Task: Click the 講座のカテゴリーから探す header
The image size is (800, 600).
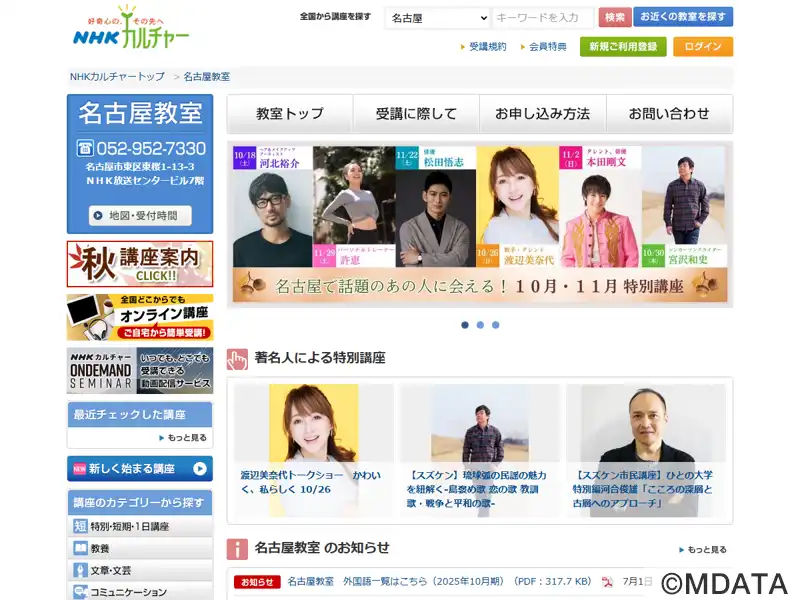Action: (140, 503)
